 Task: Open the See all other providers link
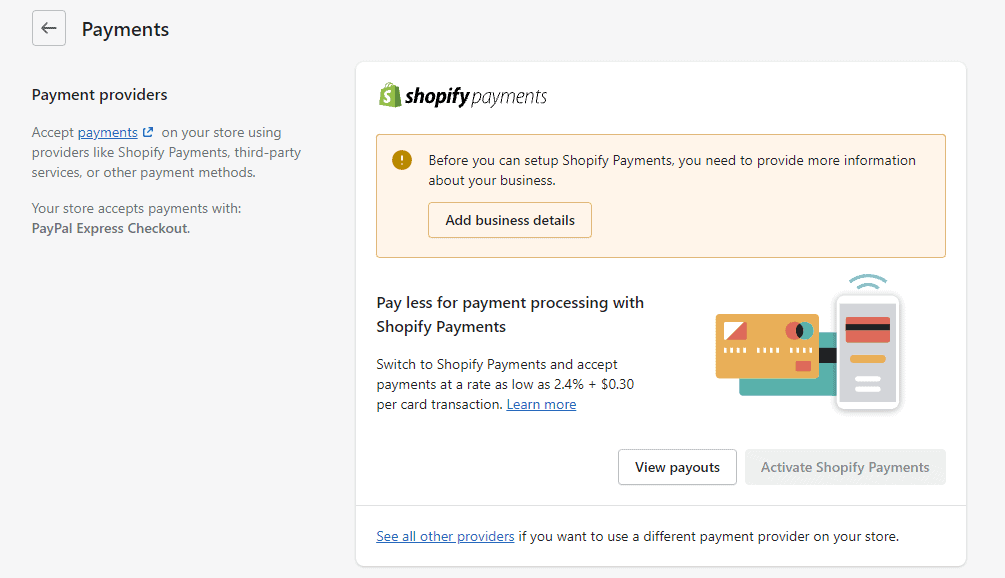pyautogui.click(x=444, y=536)
